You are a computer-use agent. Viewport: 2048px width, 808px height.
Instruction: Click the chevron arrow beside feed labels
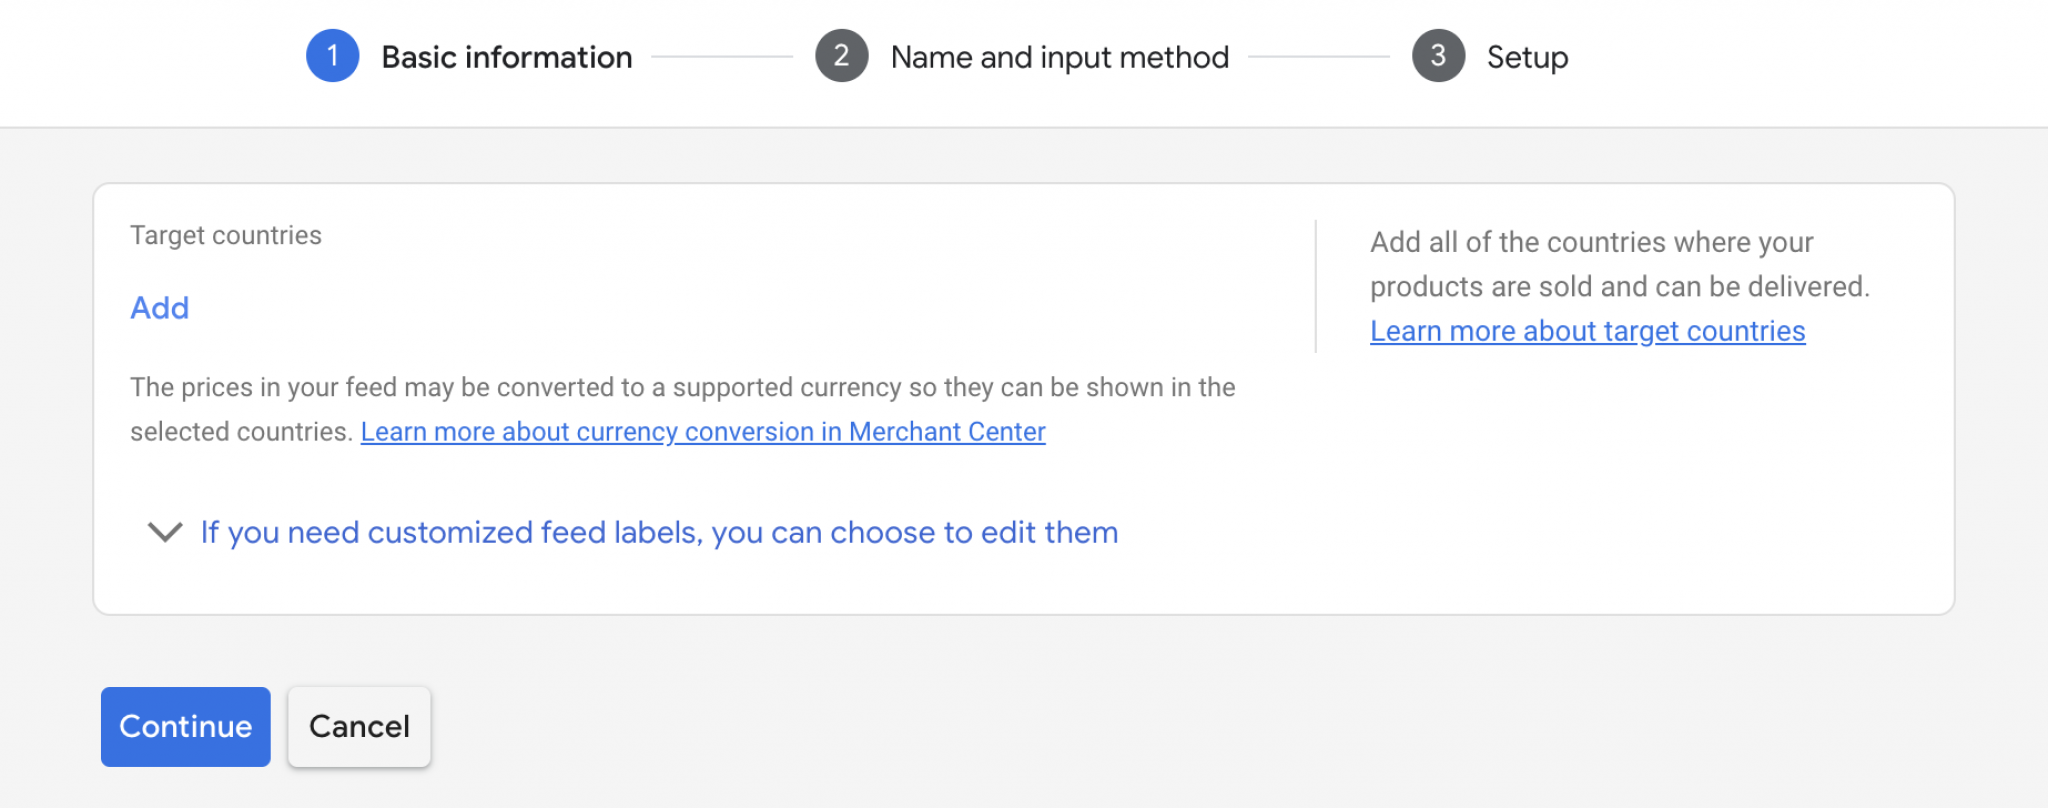[165, 532]
